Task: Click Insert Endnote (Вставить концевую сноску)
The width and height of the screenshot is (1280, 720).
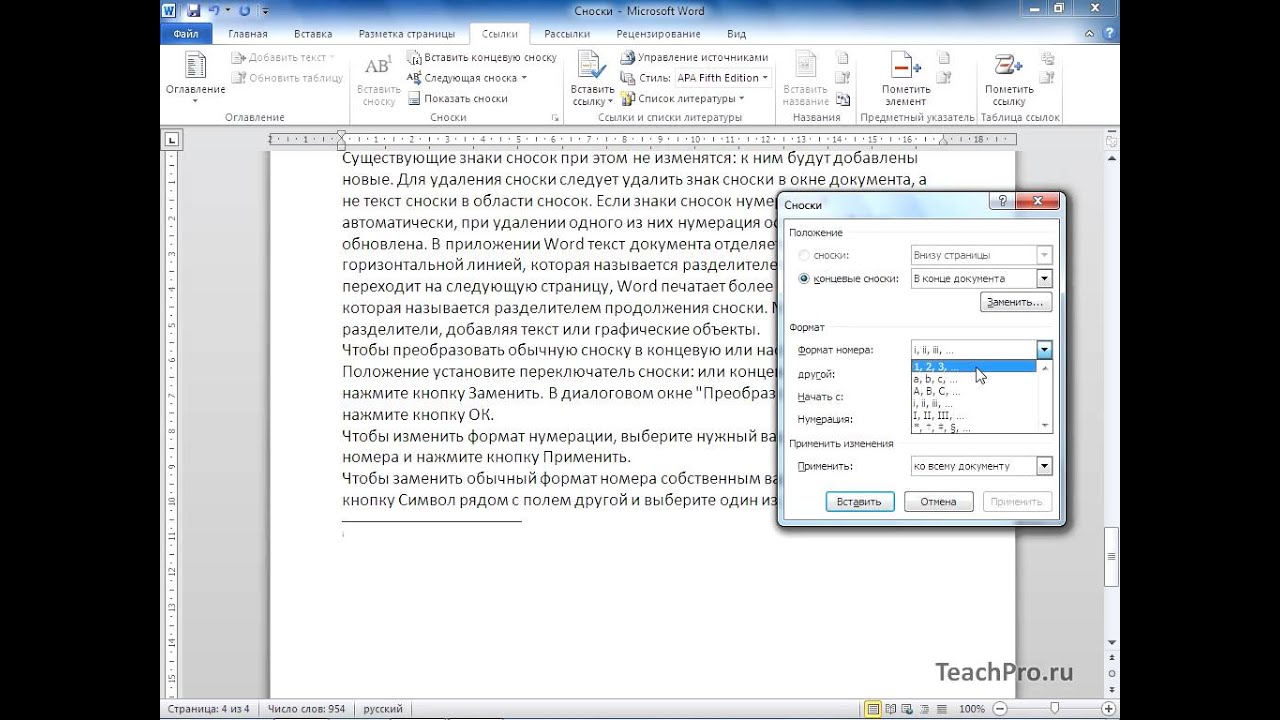Action: [481, 58]
